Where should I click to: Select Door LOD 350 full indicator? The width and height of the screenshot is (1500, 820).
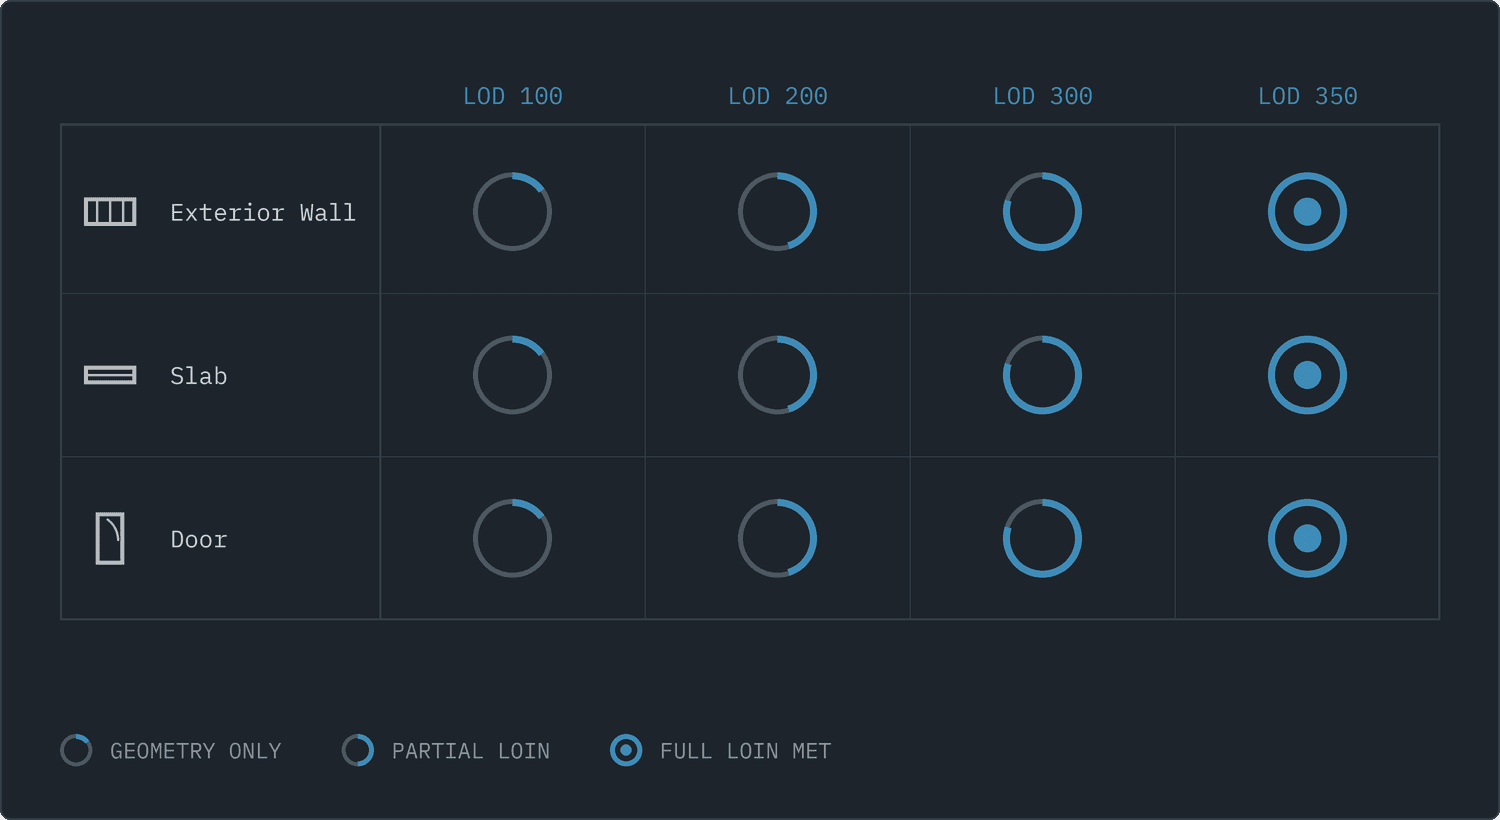1307,538
